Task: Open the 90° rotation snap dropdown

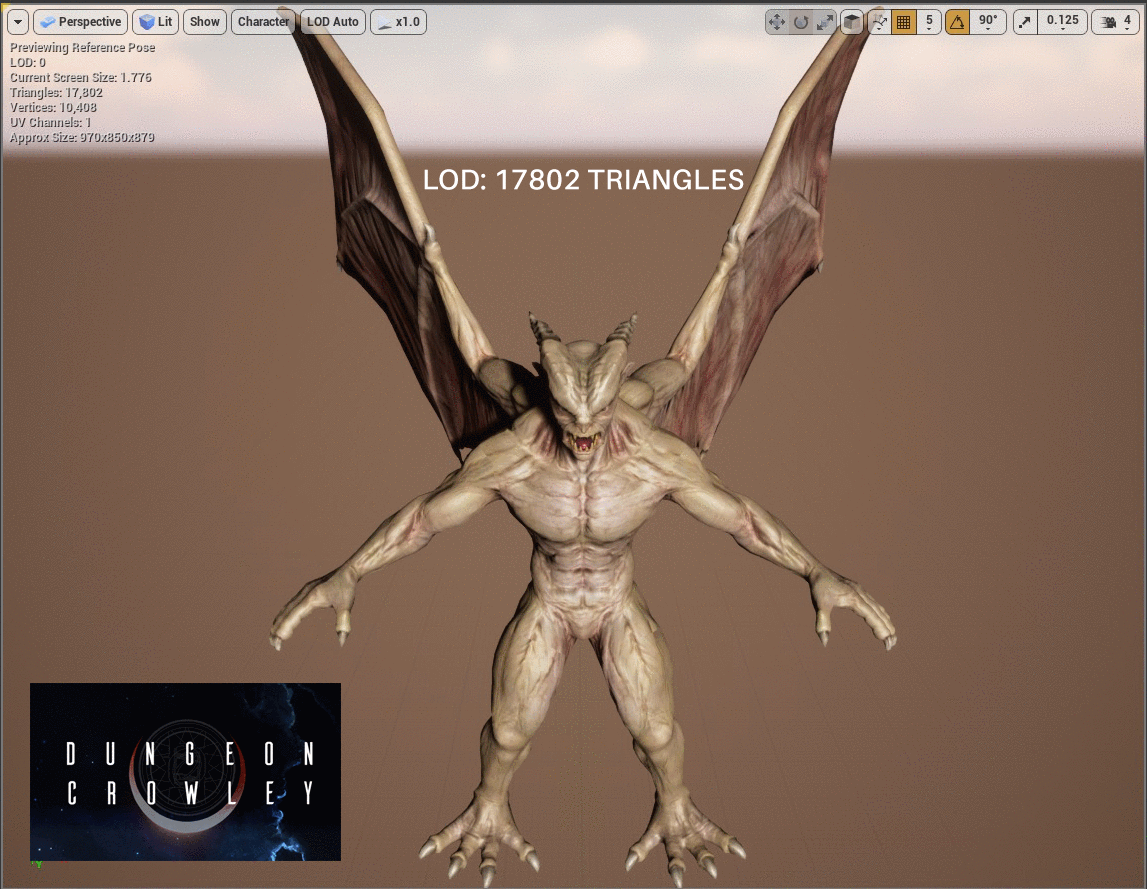Action: click(x=987, y=22)
